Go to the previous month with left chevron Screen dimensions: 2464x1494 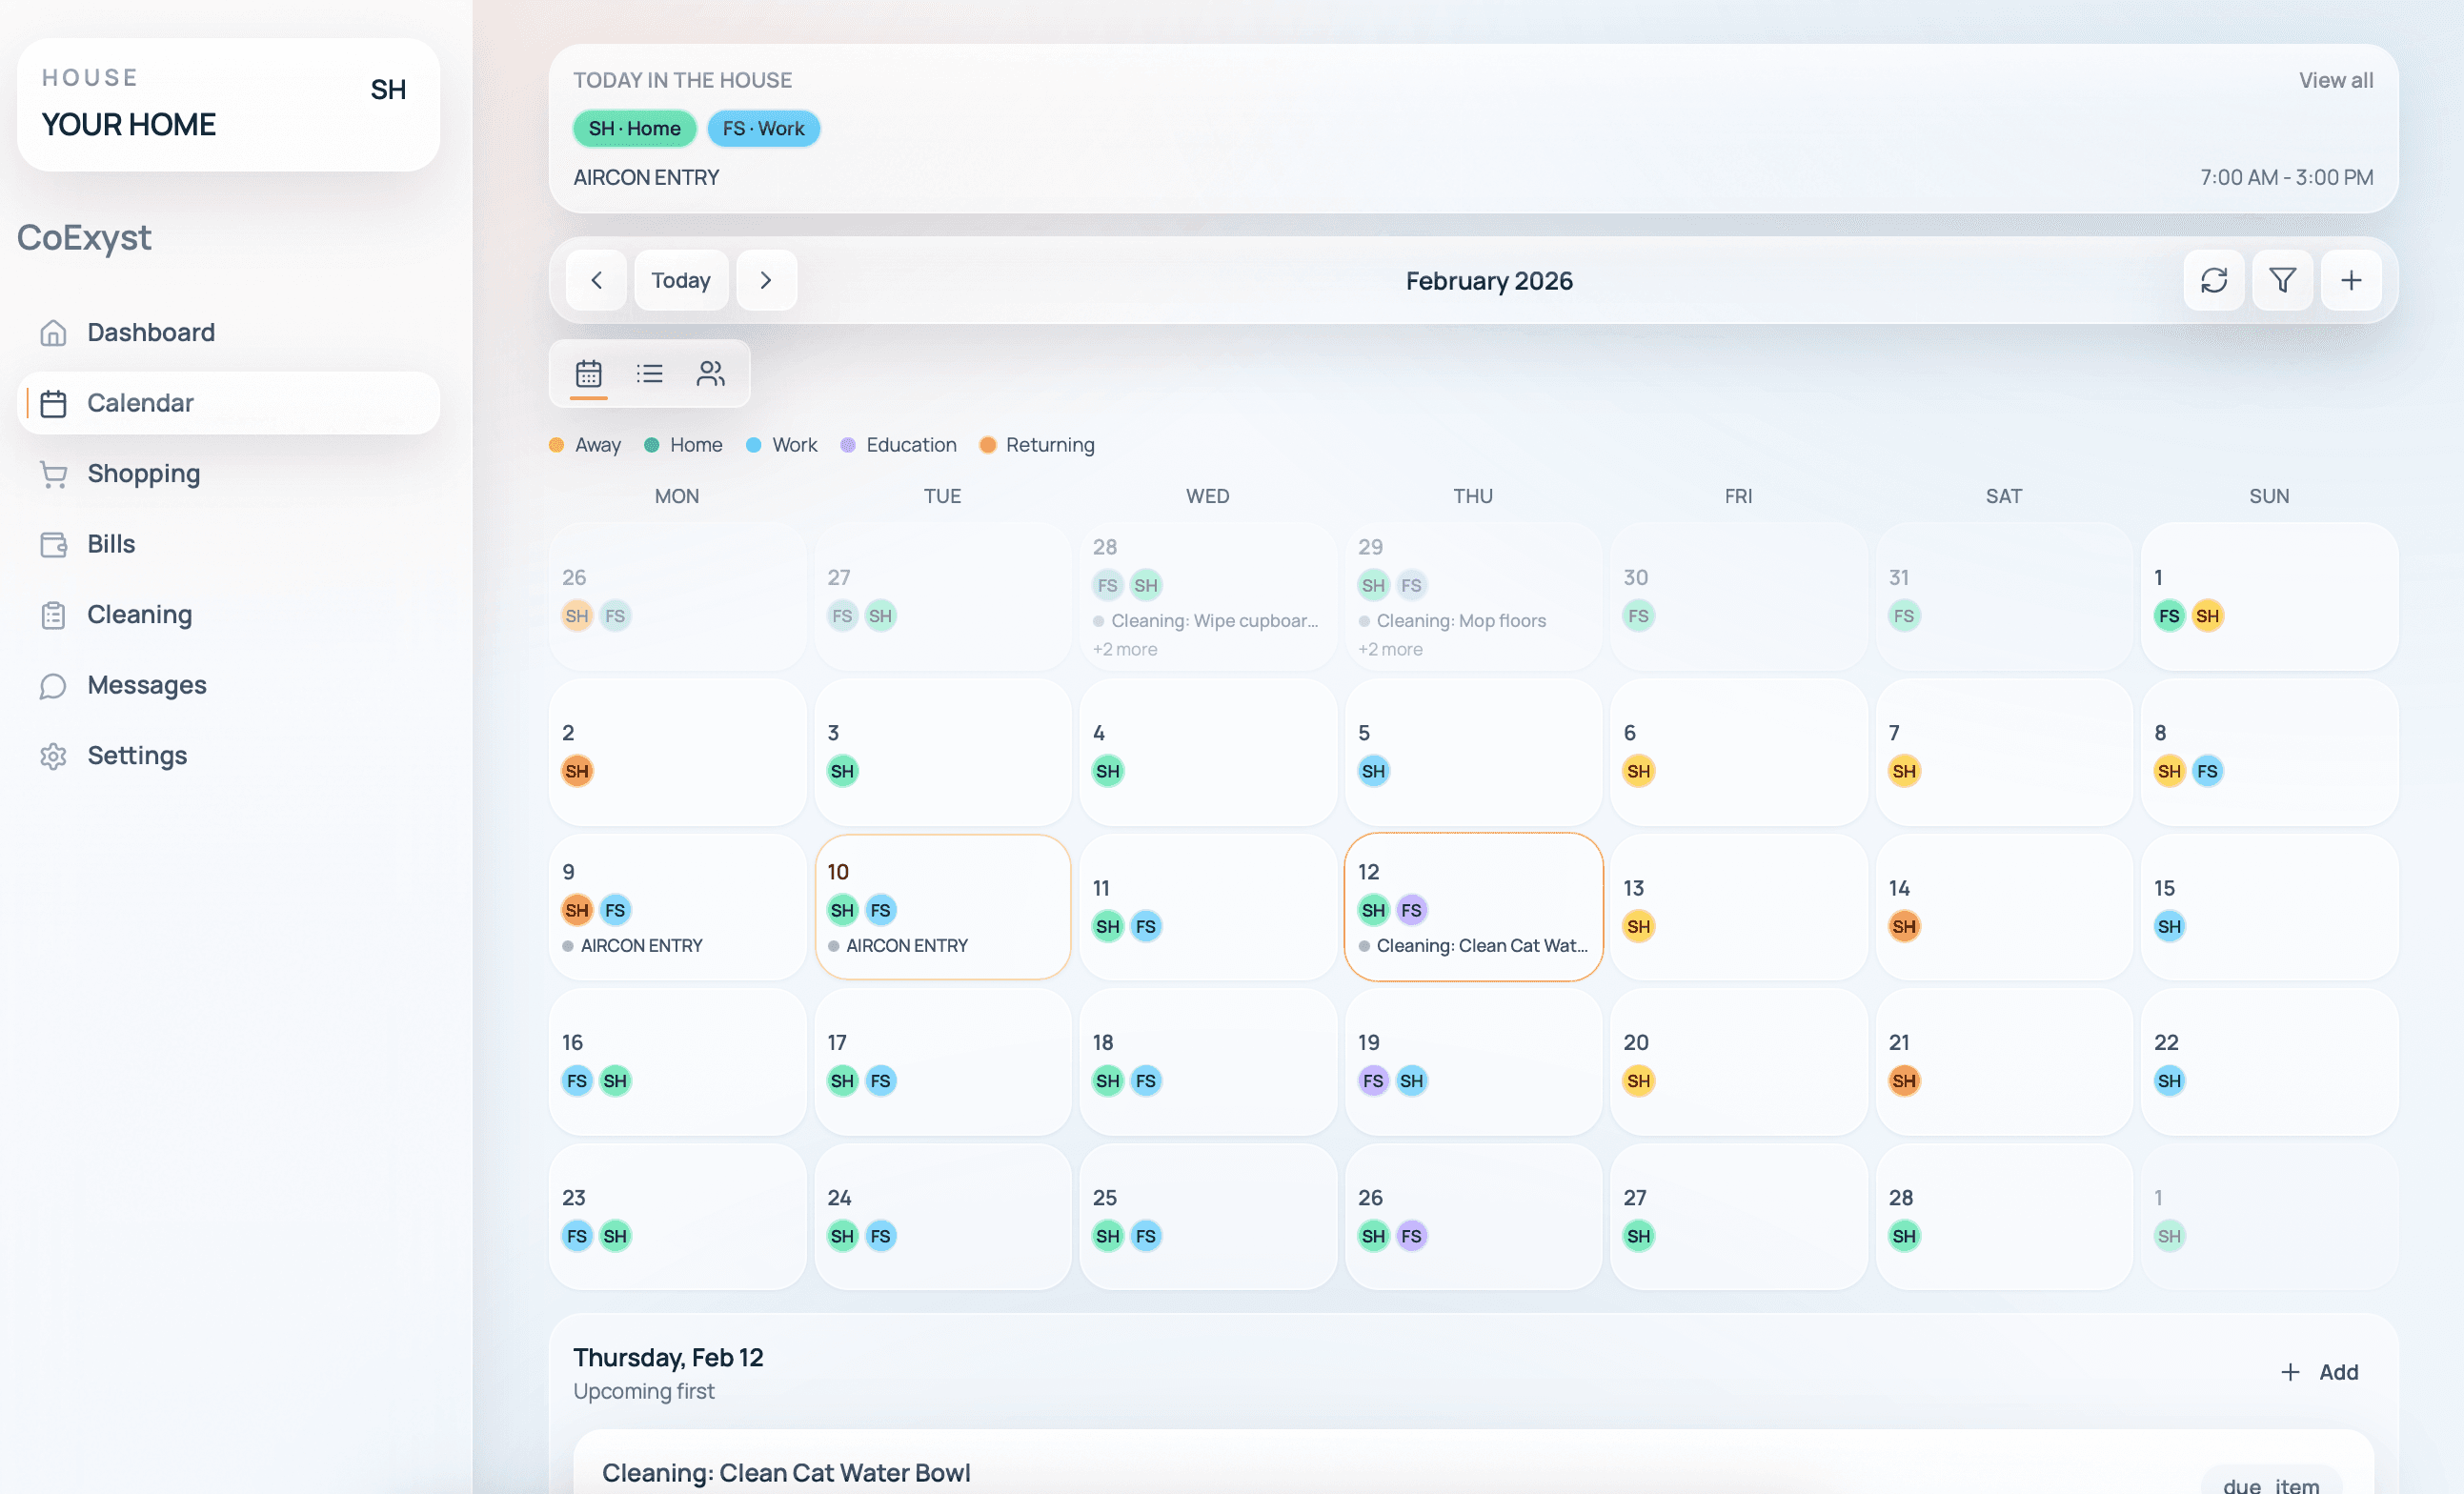pos(596,280)
